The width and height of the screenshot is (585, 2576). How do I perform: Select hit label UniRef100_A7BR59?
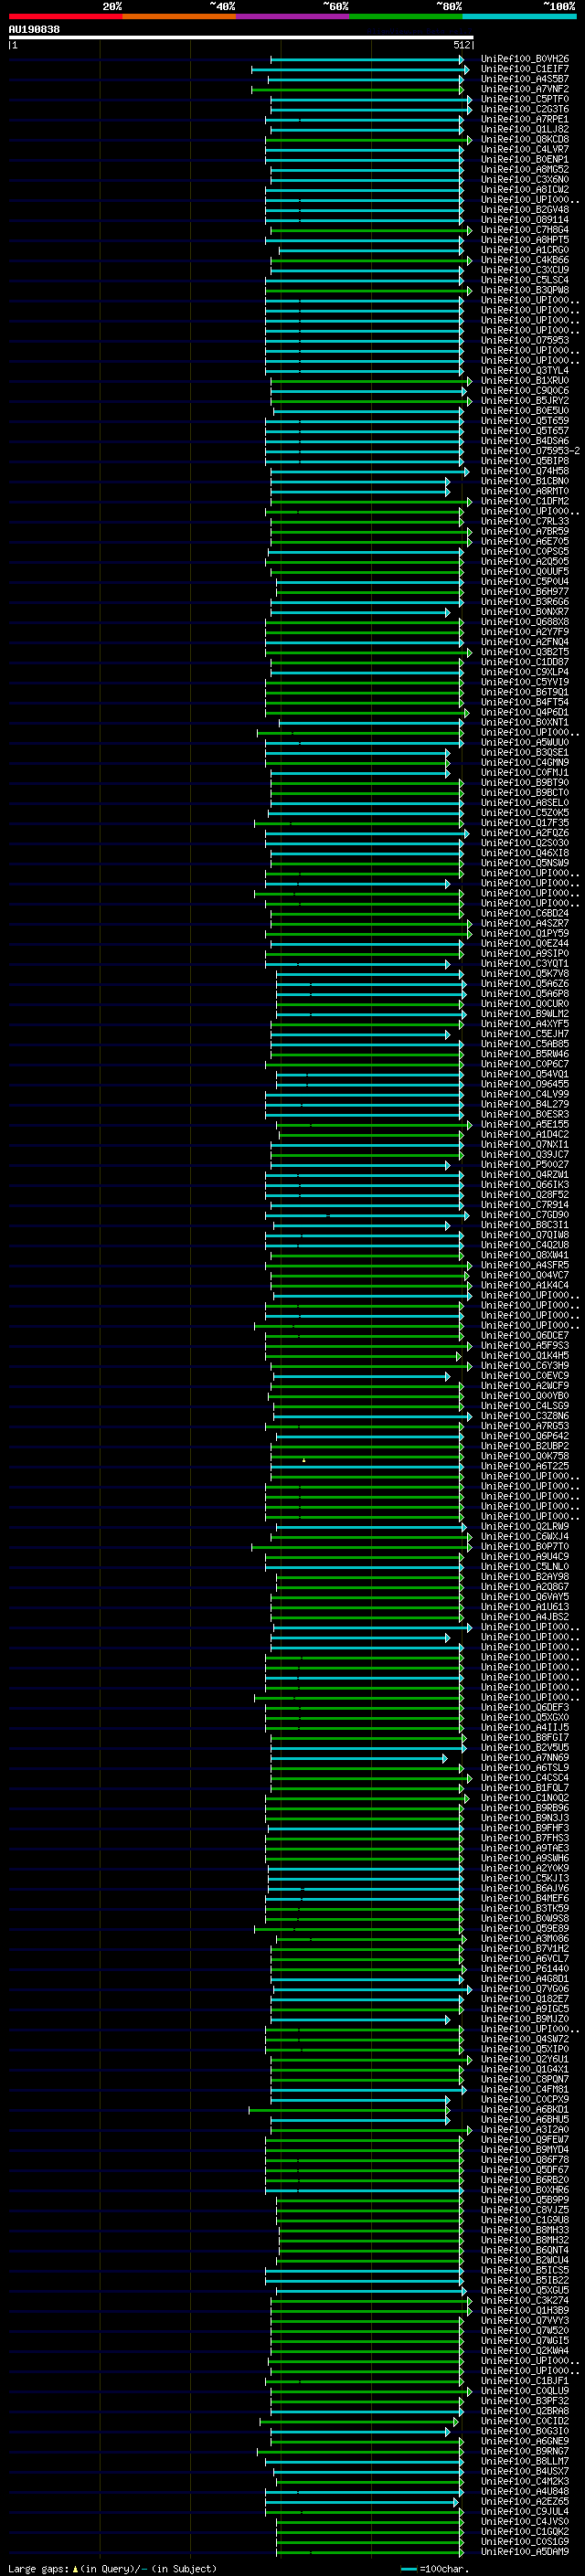(524, 531)
